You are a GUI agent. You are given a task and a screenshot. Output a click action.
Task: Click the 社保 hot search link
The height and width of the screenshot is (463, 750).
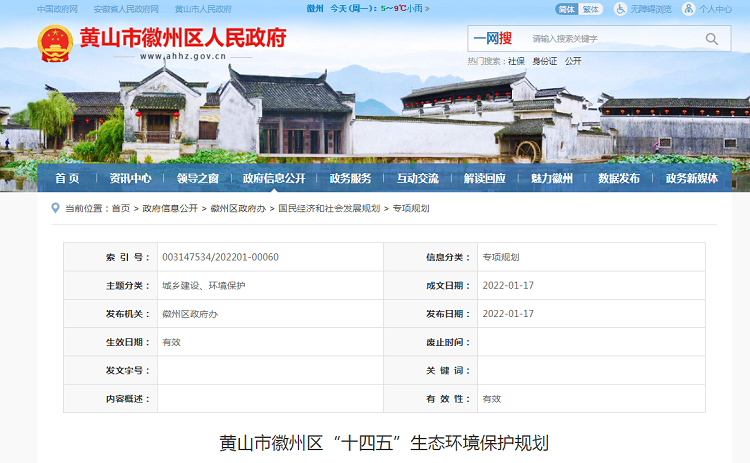click(x=516, y=61)
